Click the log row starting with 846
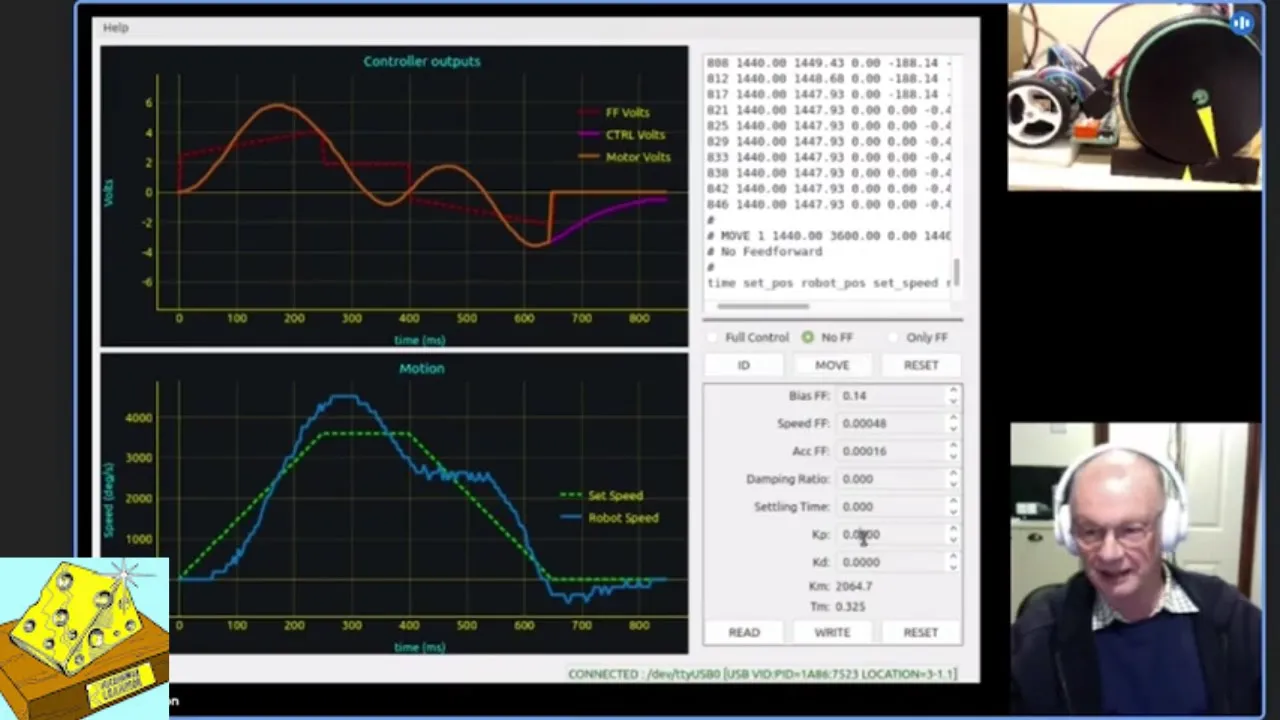The image size is (1280, 720). 828,205
